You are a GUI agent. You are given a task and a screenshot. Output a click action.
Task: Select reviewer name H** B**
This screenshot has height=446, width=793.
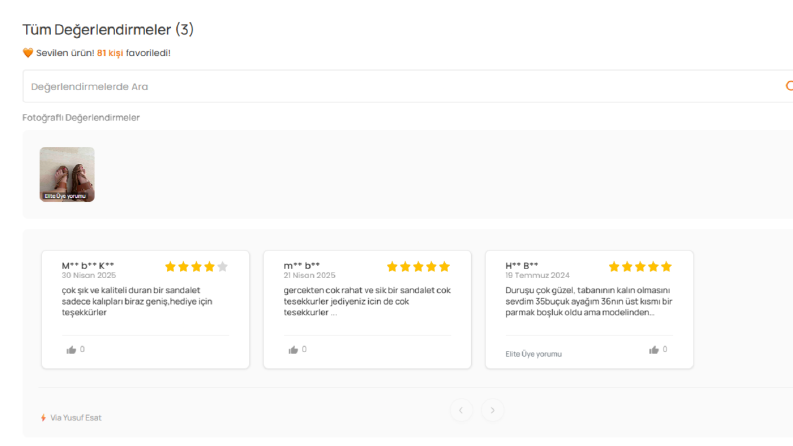coord(521,265)
